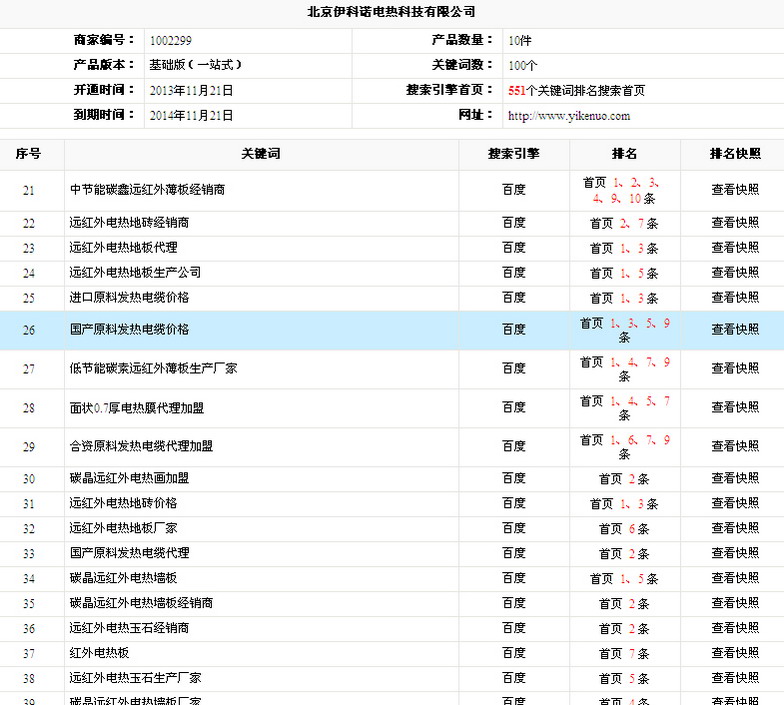Click keyword 远红外电热地砖价格
Image resolution: width=784 pixels, height=705 pixels.
124,503
